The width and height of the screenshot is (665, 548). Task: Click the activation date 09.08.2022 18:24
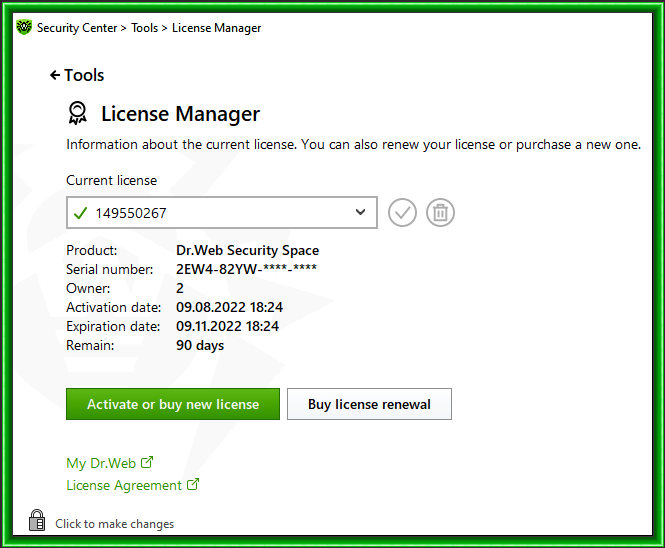[x=229, y=307]
